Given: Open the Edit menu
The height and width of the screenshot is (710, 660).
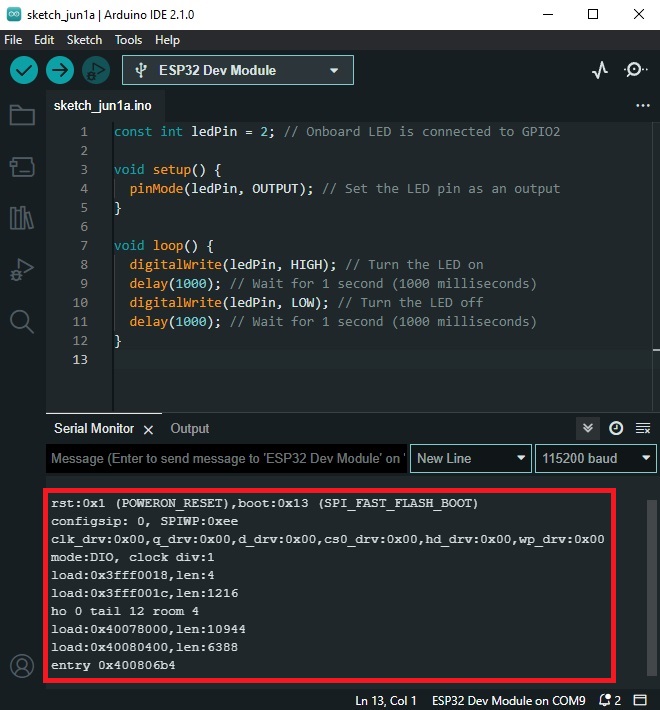Looking at the screenshot, I should [x=44, y=40].
